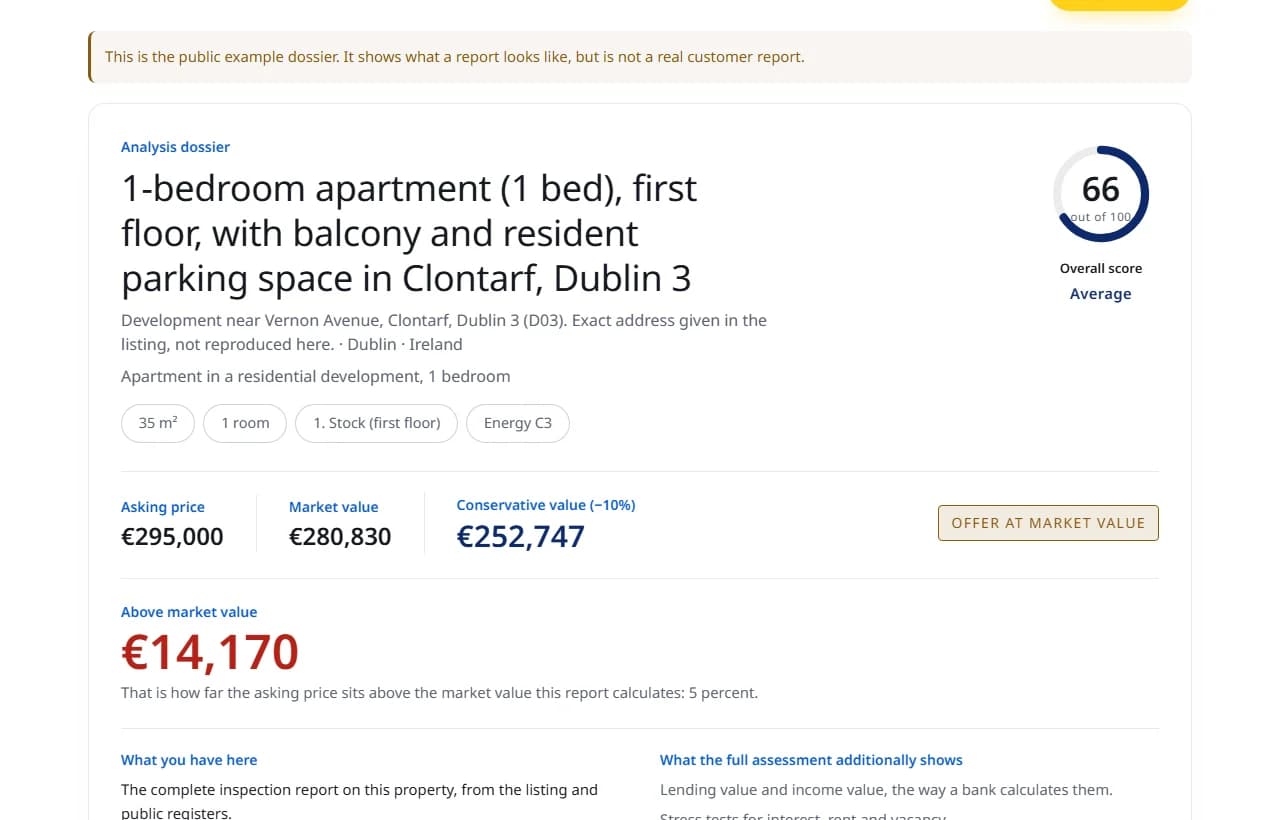This screenshot has height=820, width=1280.
Task: Click the Market value €280,830 figure
Action: click(x=340, y=537)
